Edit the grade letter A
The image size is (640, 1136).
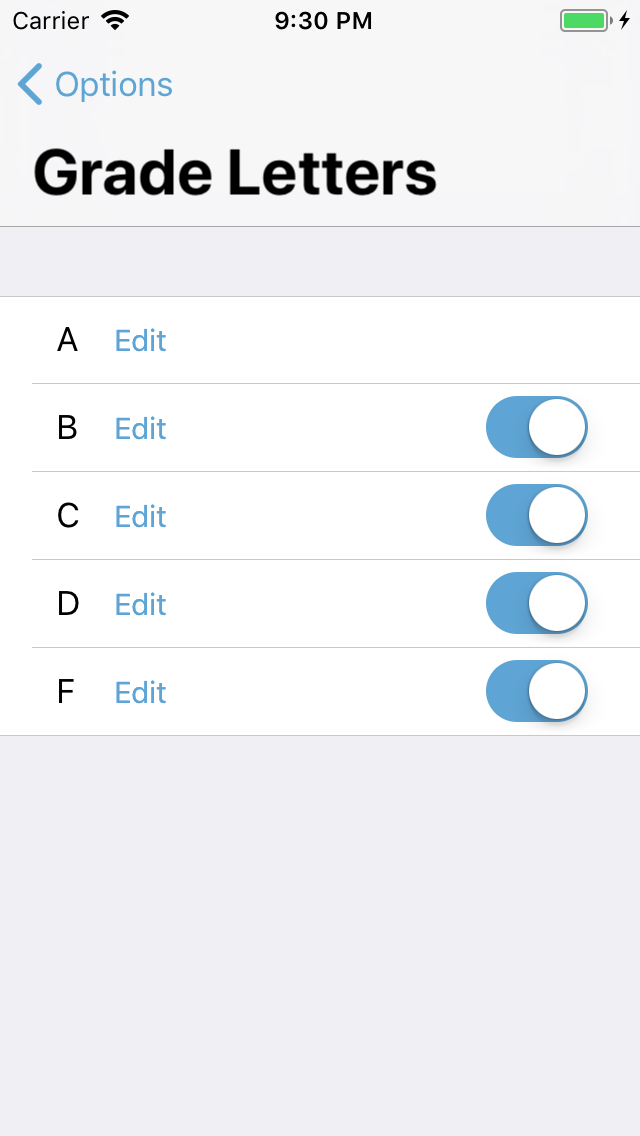tap(139, 340)
